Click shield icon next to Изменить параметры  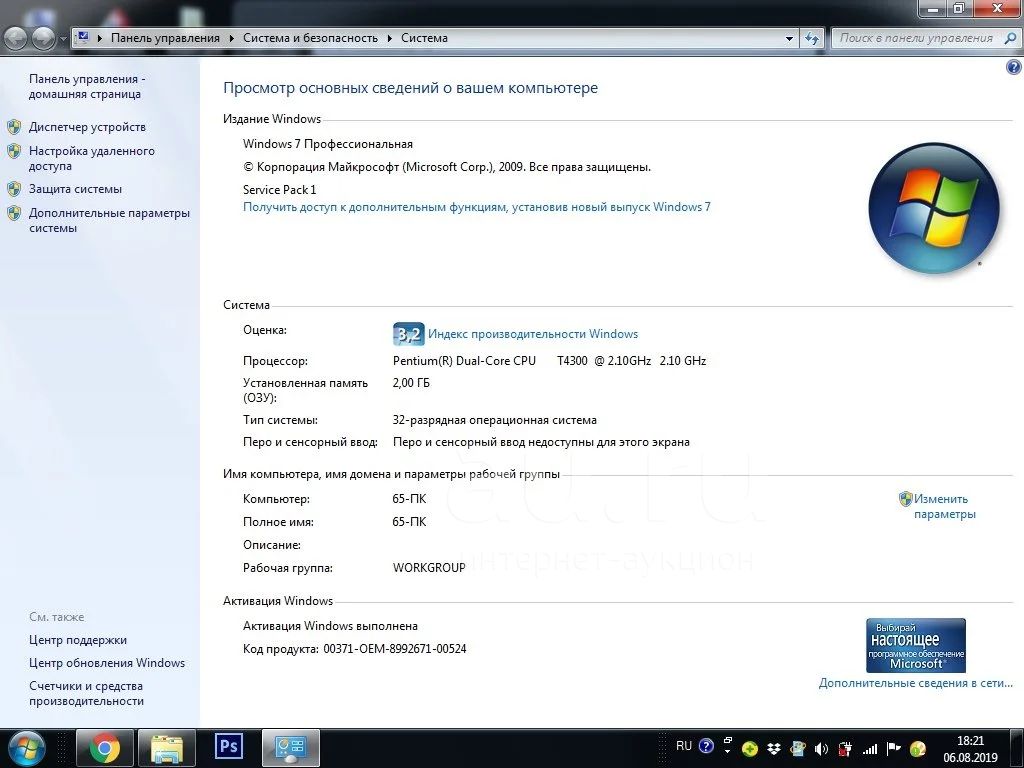tap(905, 499)
